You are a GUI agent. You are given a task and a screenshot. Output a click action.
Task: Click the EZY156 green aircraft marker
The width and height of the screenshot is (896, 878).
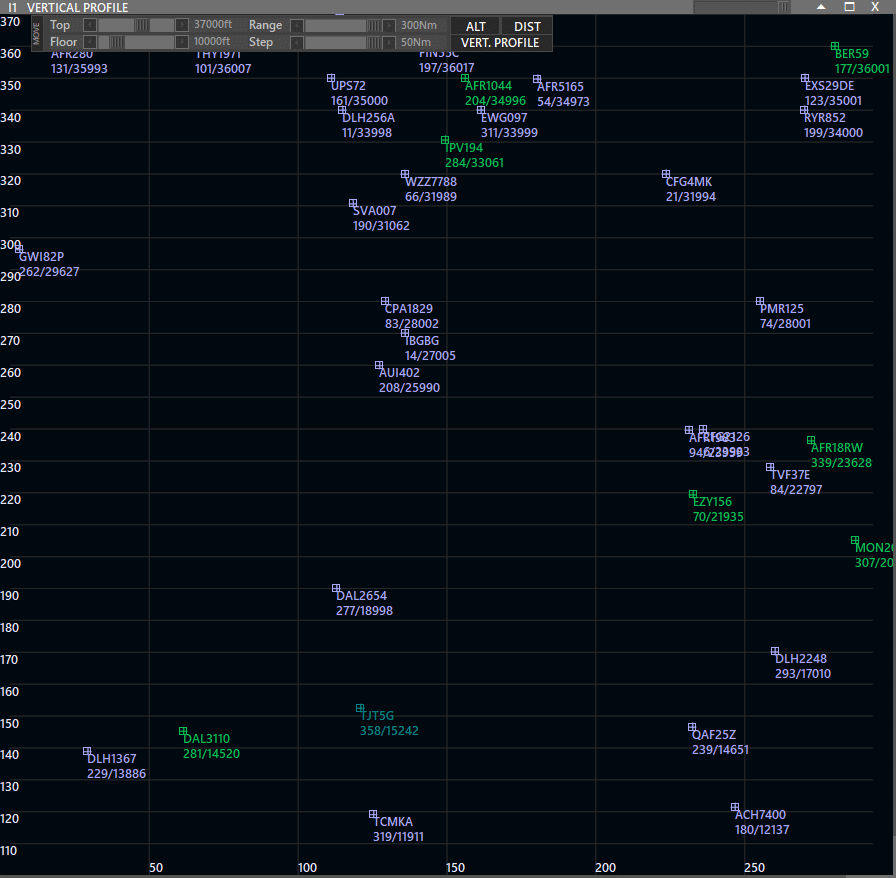click(693, 494)
